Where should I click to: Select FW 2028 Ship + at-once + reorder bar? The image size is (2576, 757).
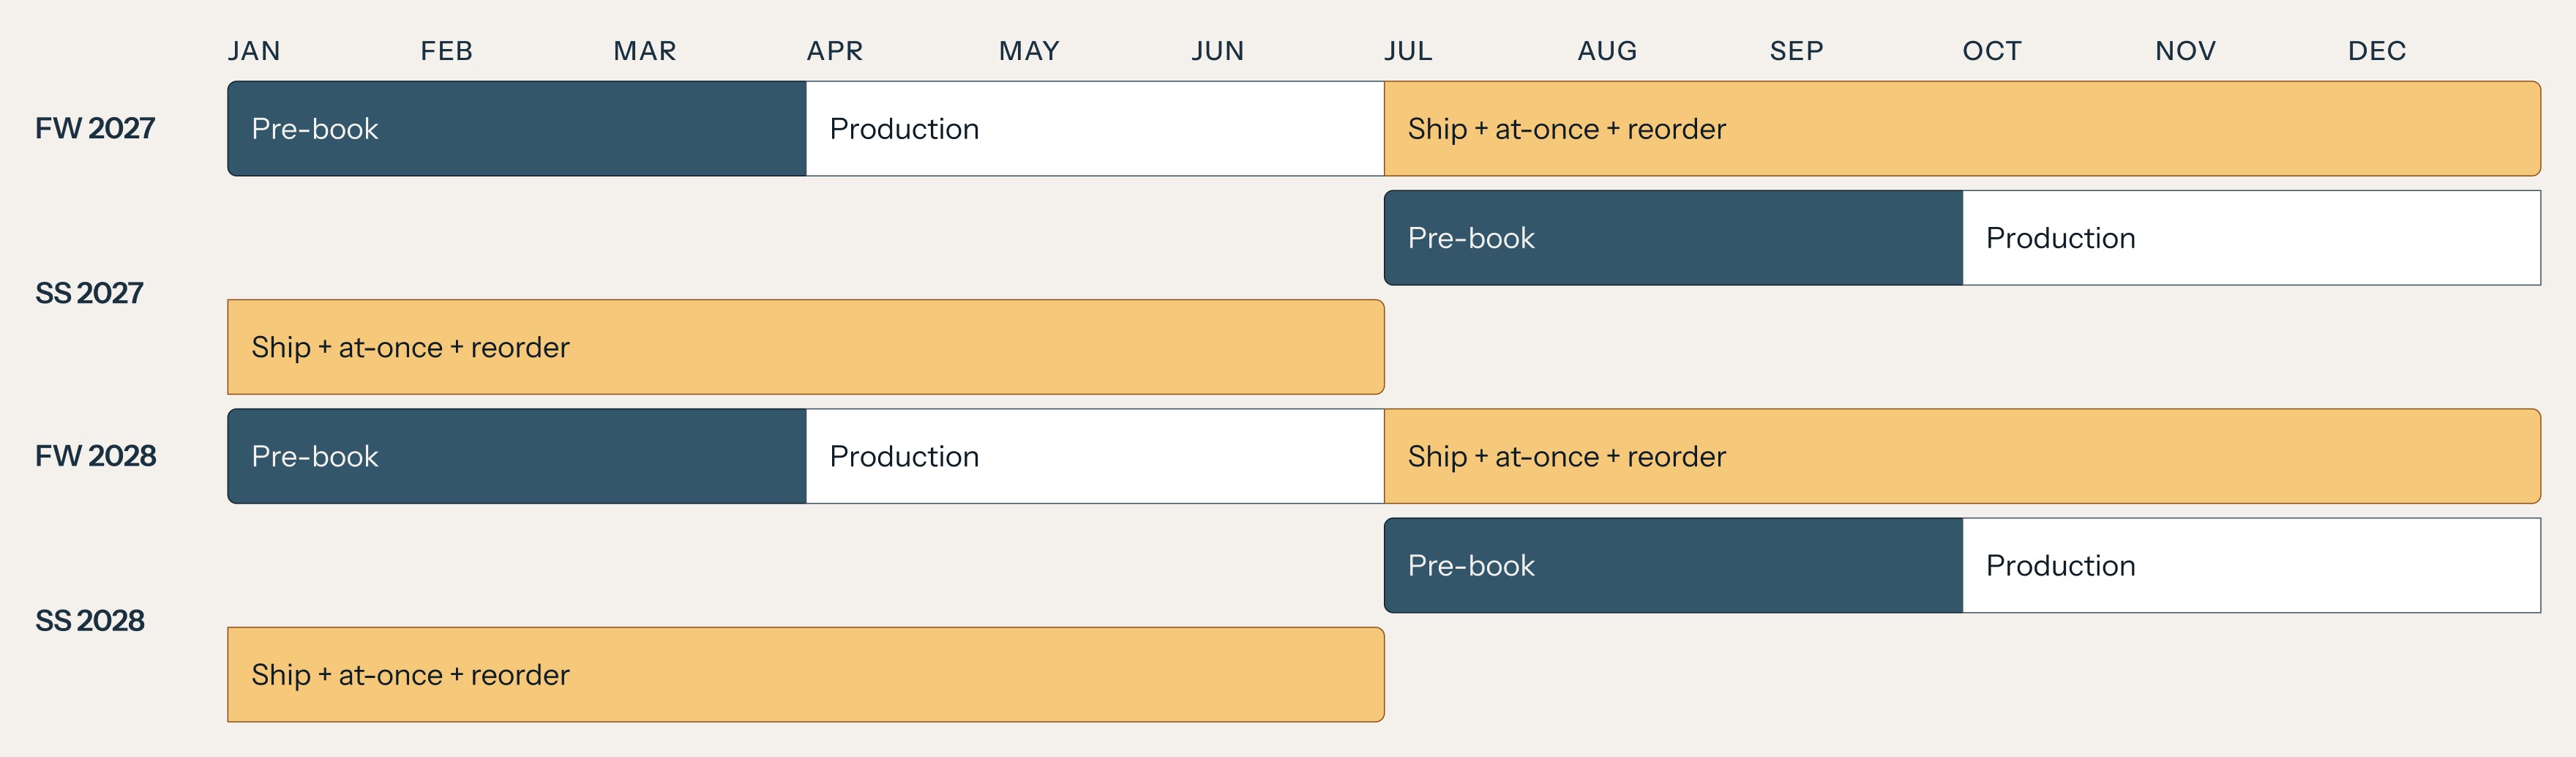[1962, 456]
